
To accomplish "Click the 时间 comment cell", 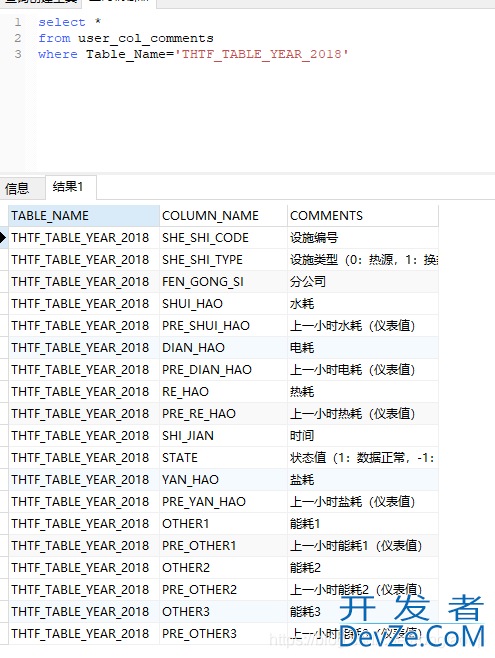I will [x=363, y=436].
